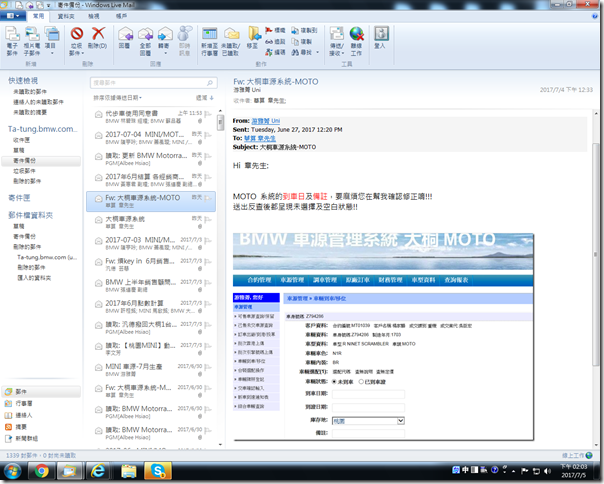
Task: Flag the message using 標幟 in ribbon
Action: coord(275,30)
